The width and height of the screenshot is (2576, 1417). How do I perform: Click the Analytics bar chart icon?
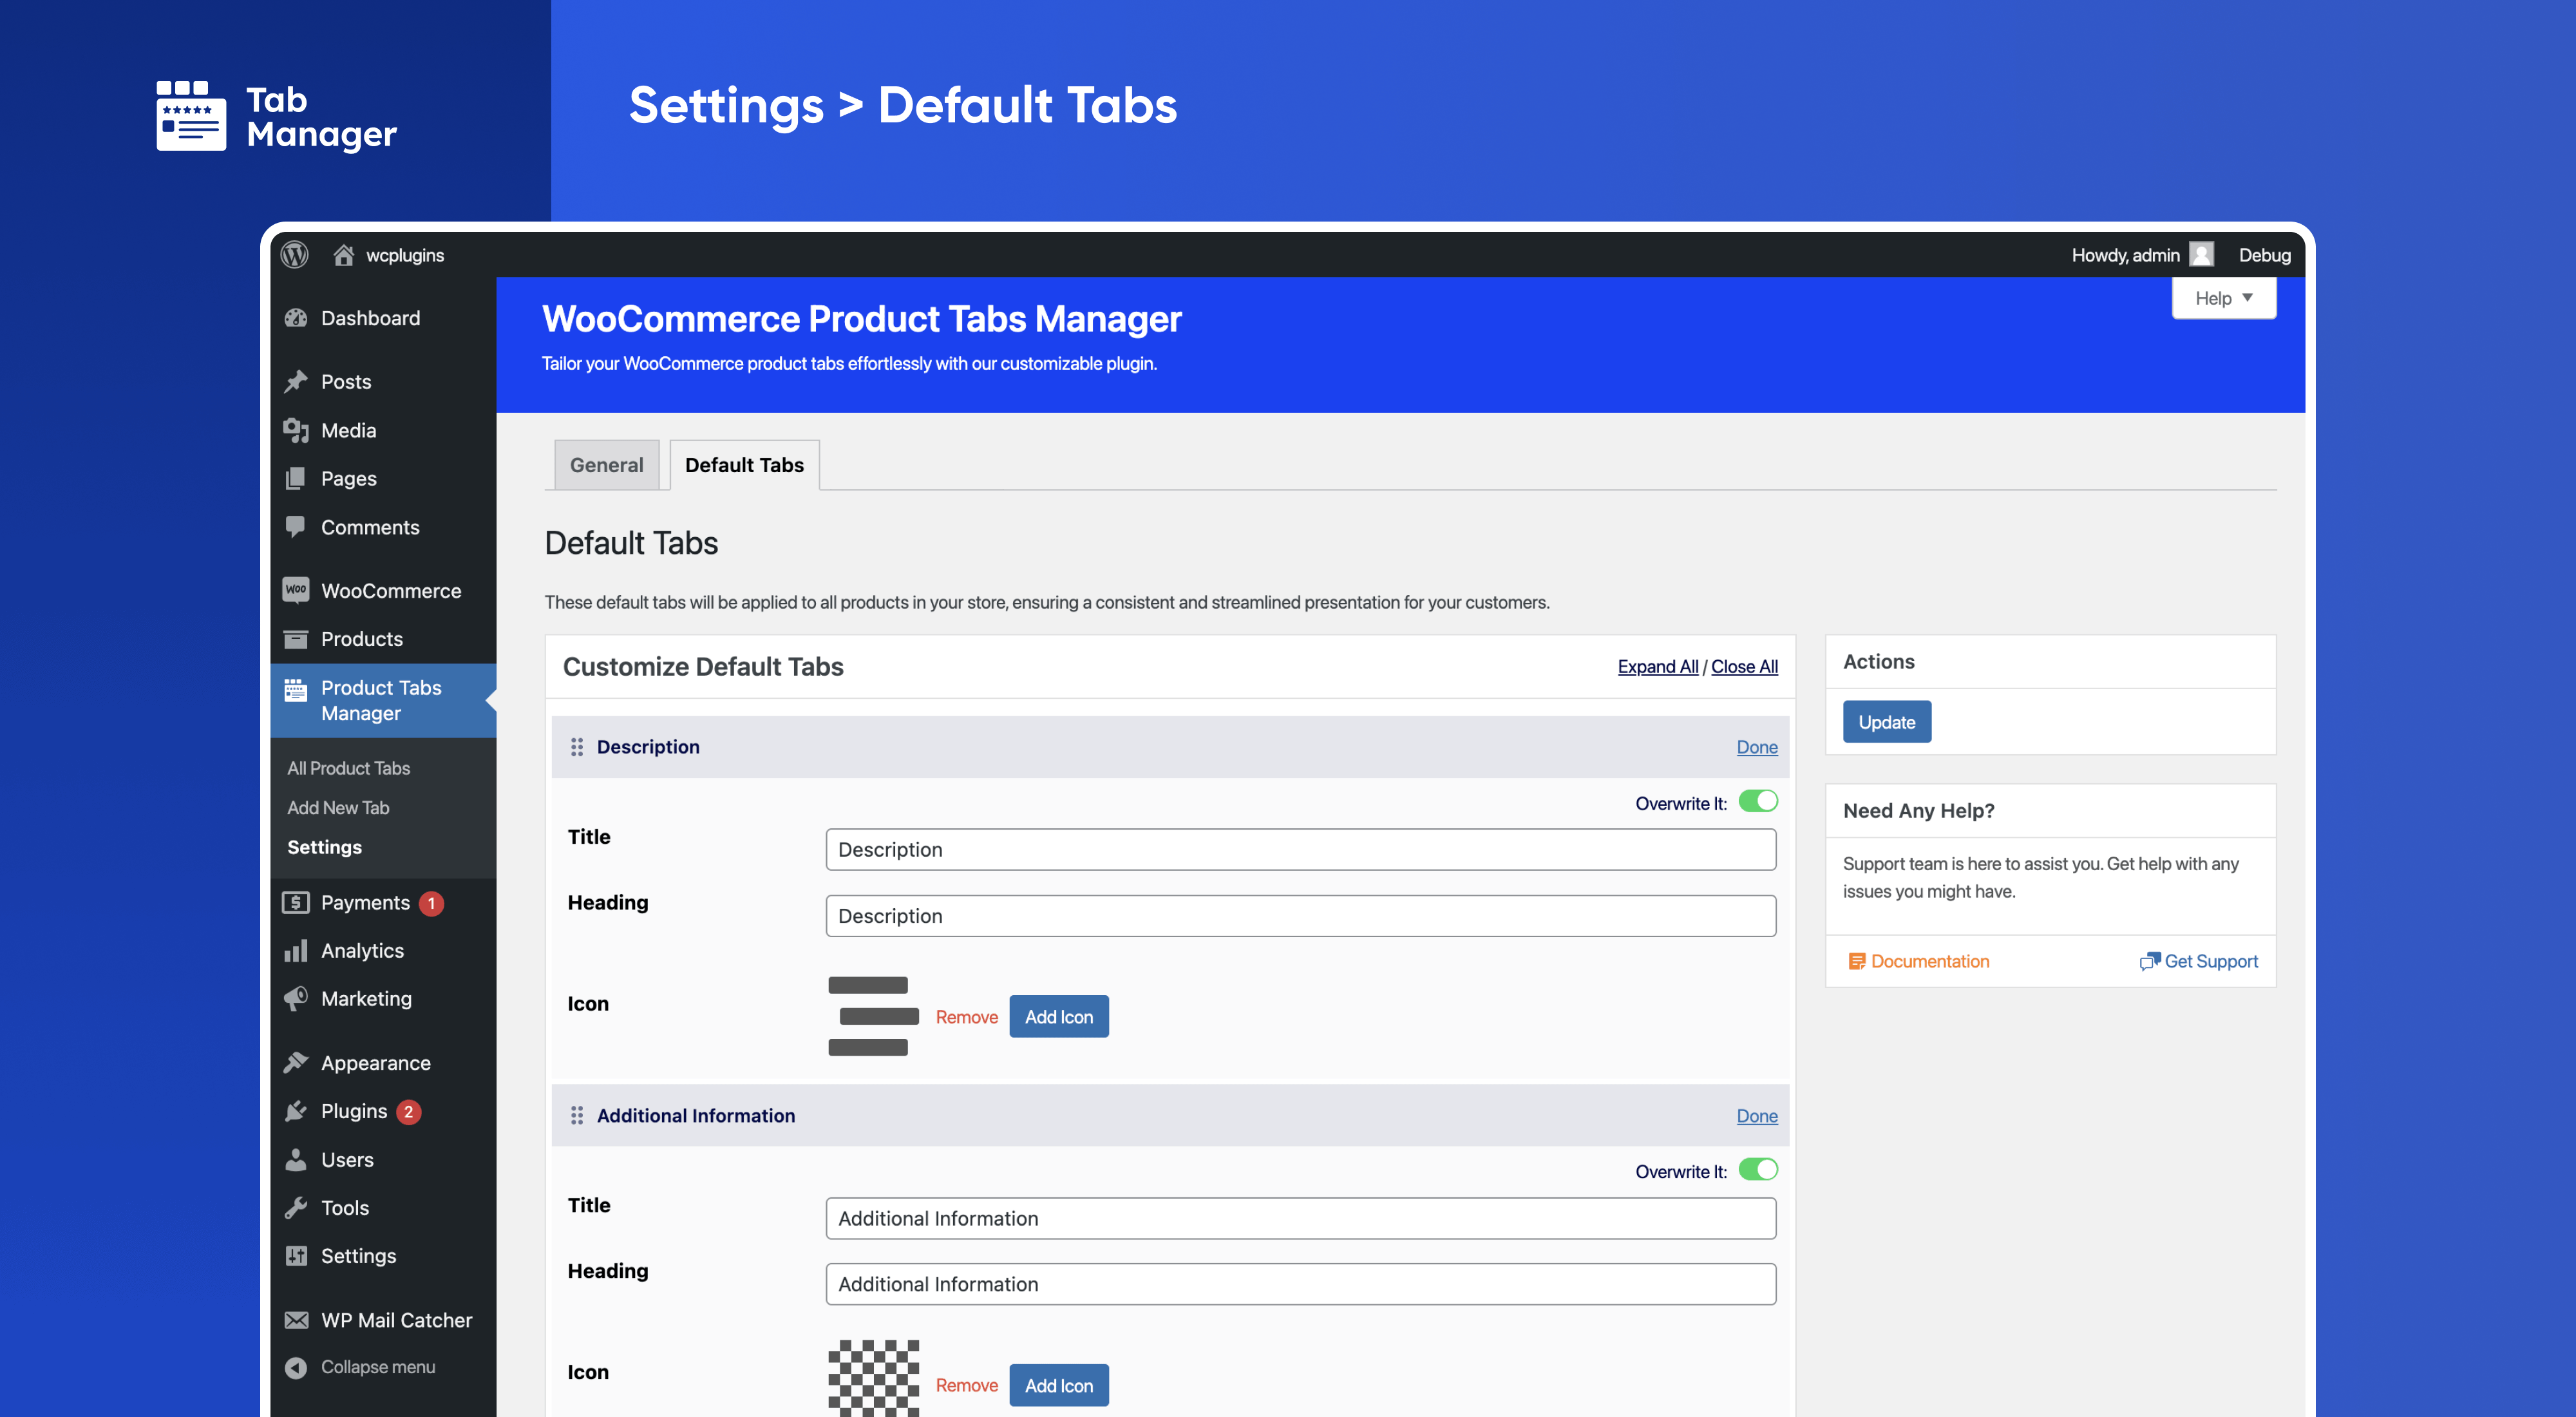[x=295, y=950]
